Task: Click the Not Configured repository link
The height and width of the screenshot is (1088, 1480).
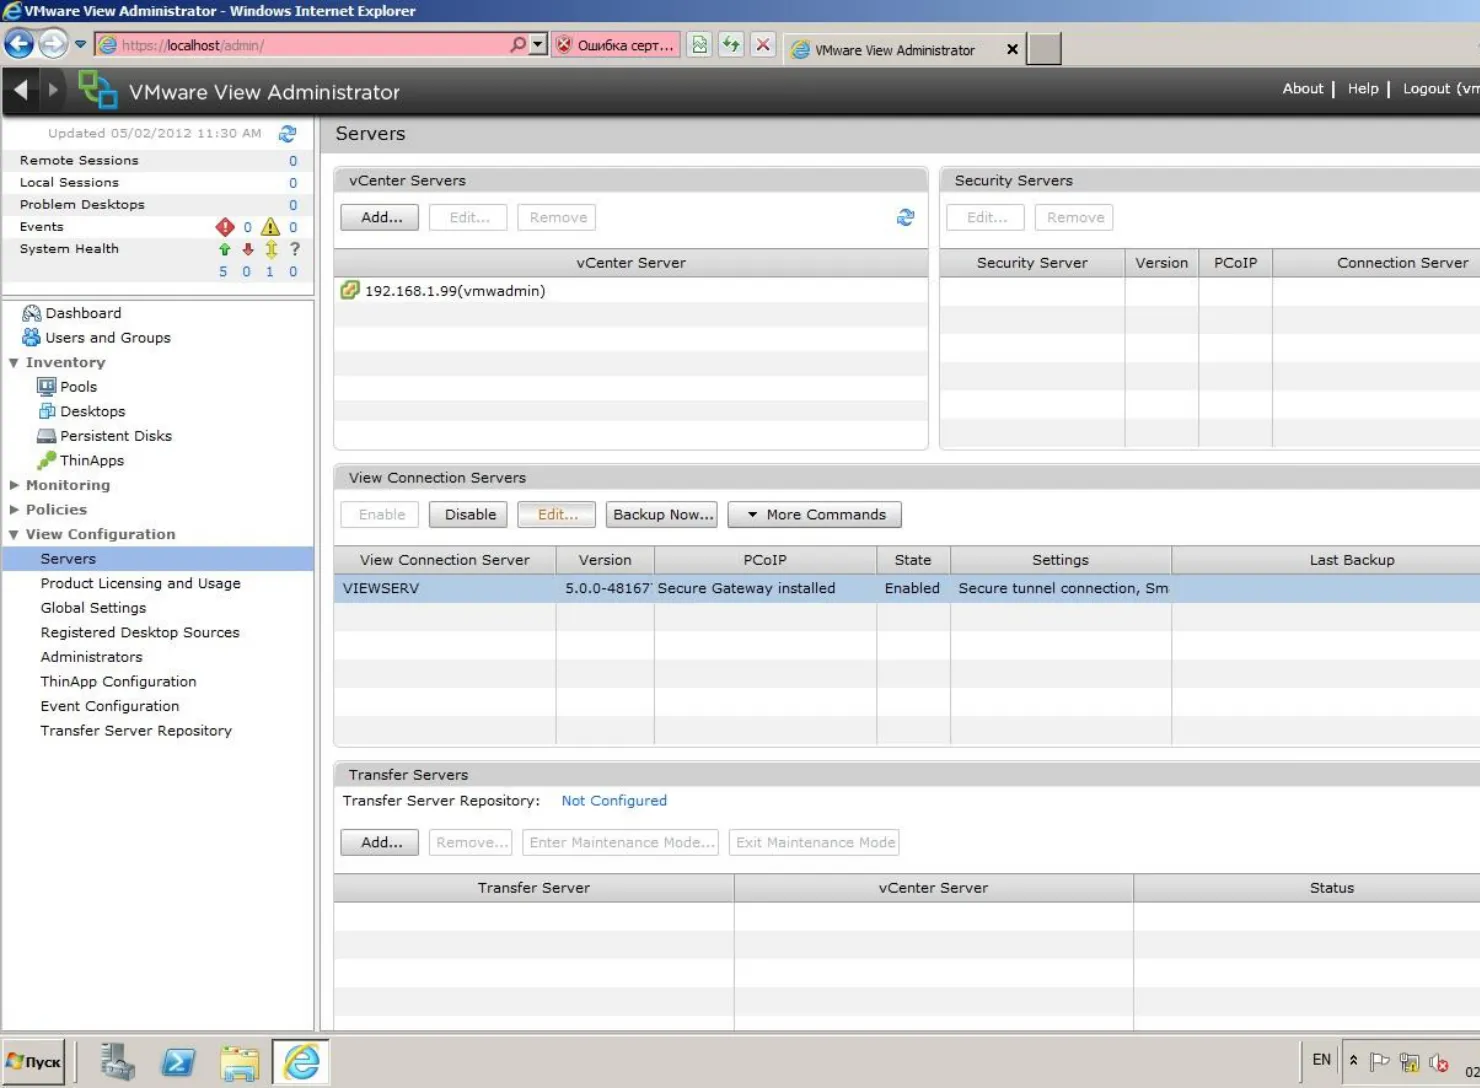Action: [x=614, y=801]
